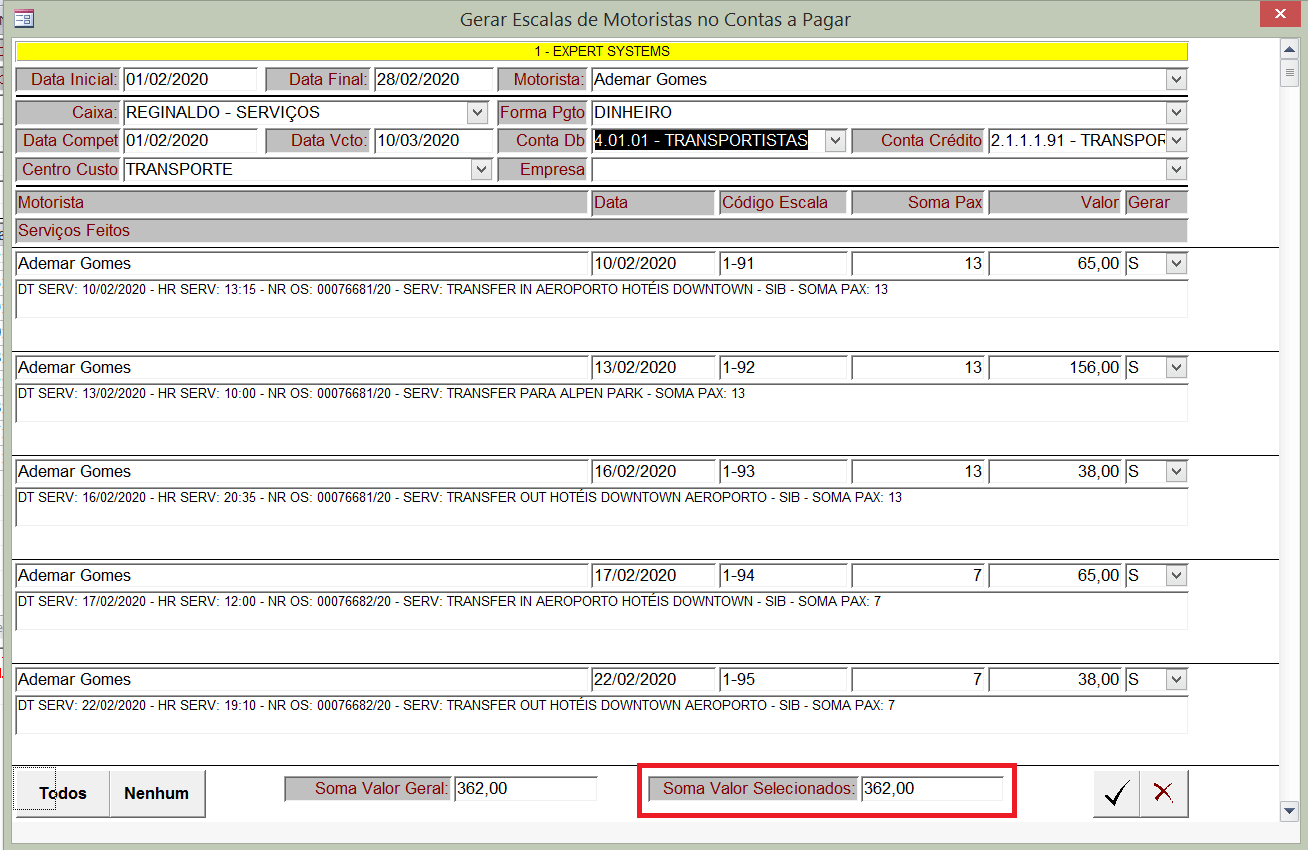Click the vertical scrollbar thumb
The height and width of the screenshot is (850, 1308).
(x=1289, y=73)
